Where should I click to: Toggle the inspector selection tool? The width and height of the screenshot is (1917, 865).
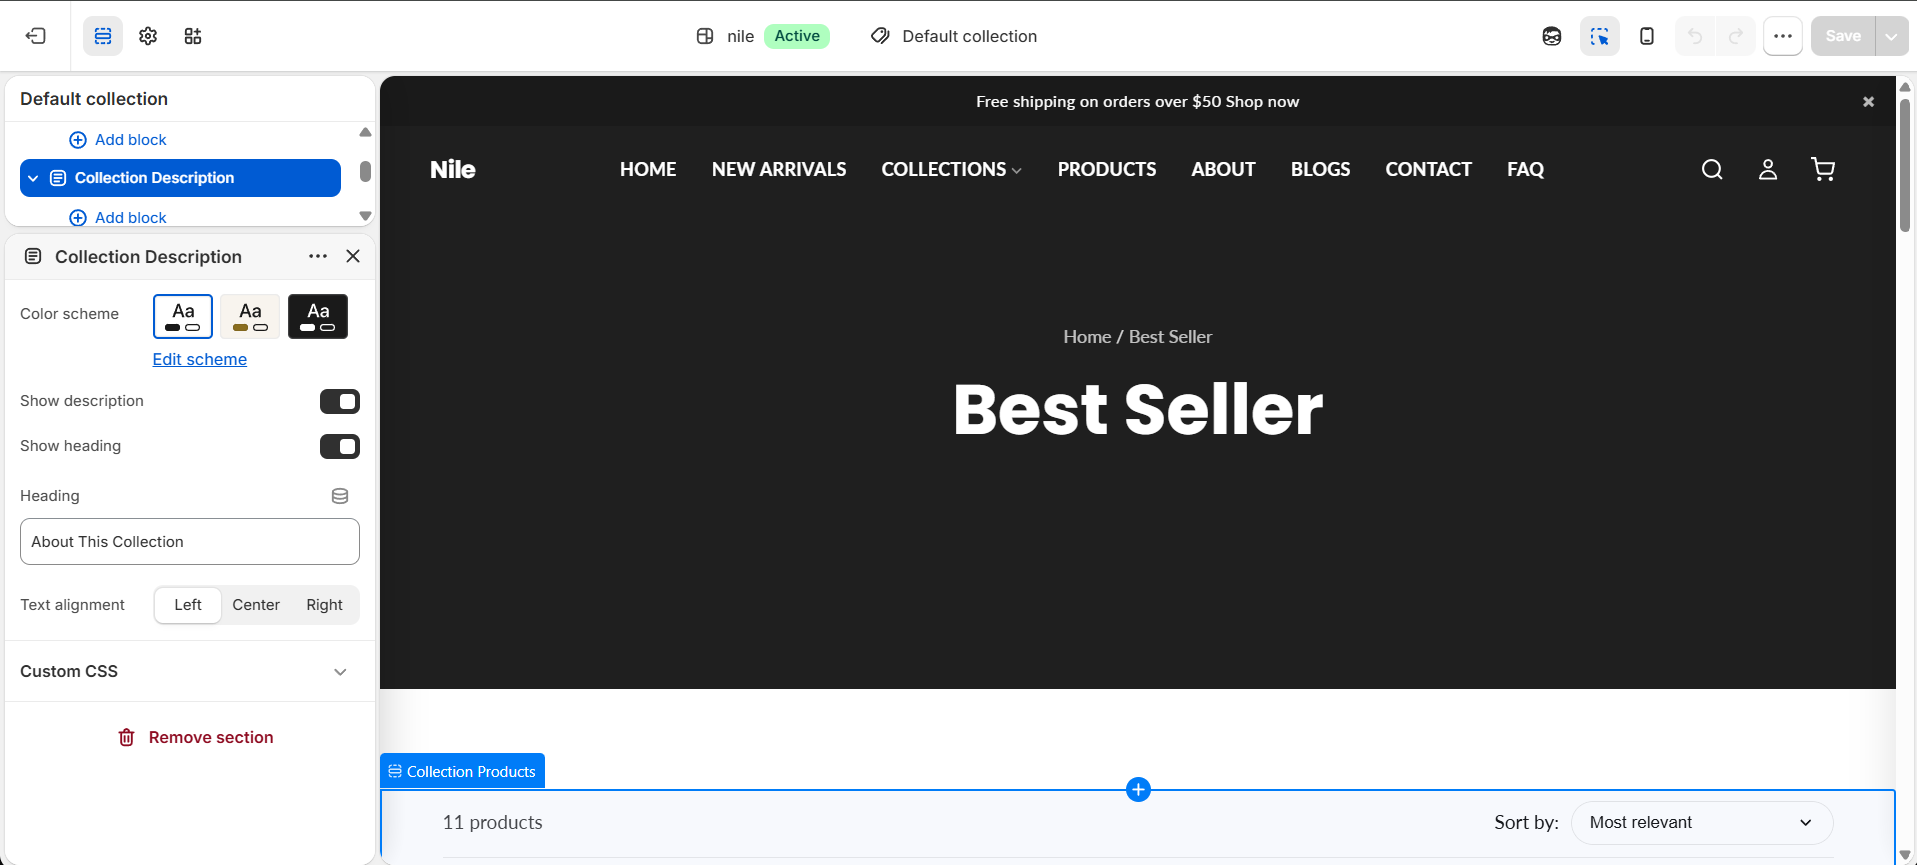click(1600, 36)
